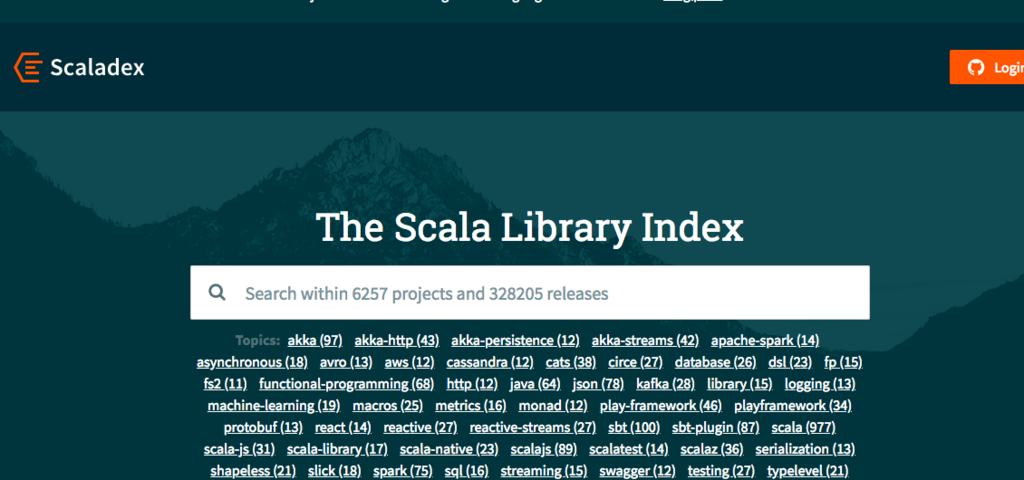1024x480 pixels.
Task: Click the sbt-plugin (87) topic link
Action: (716, 427)
